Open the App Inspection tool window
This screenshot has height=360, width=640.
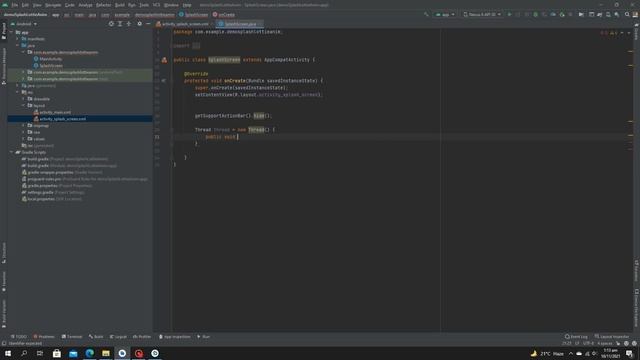[175, 337]
